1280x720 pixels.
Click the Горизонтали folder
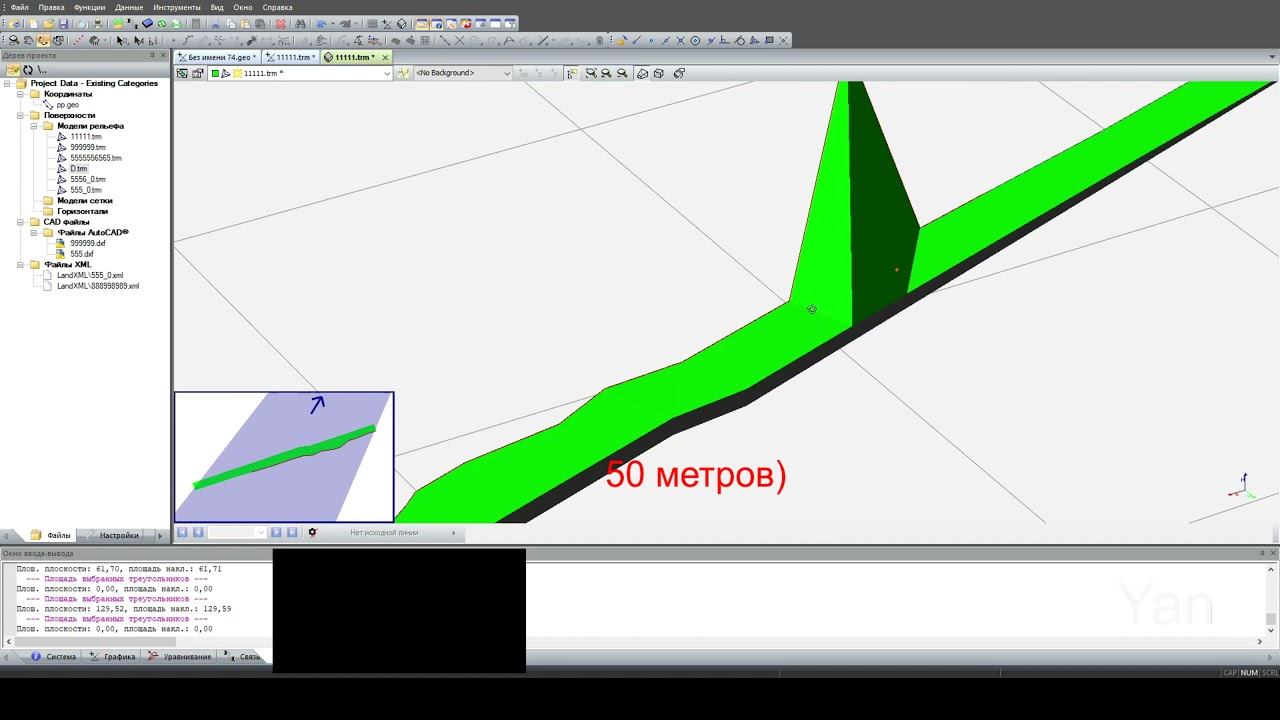[83, 211]
